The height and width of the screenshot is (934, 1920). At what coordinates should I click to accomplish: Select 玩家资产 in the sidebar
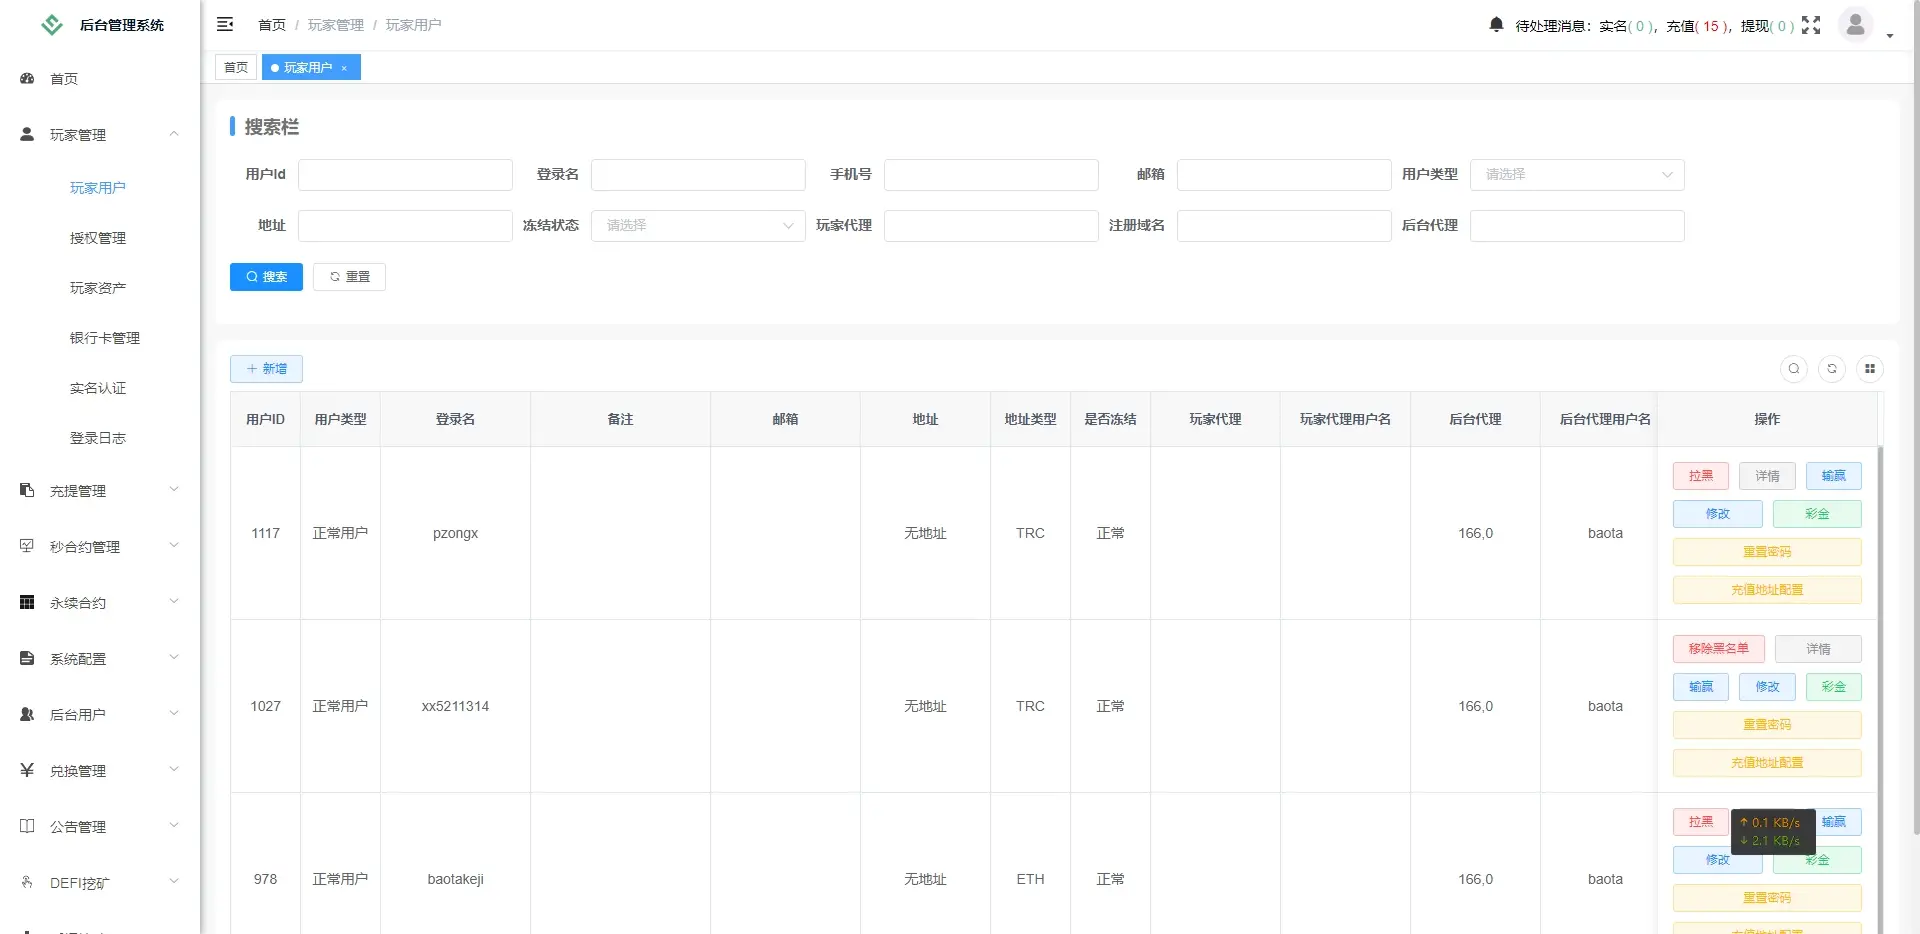click(x=98, y=288)
